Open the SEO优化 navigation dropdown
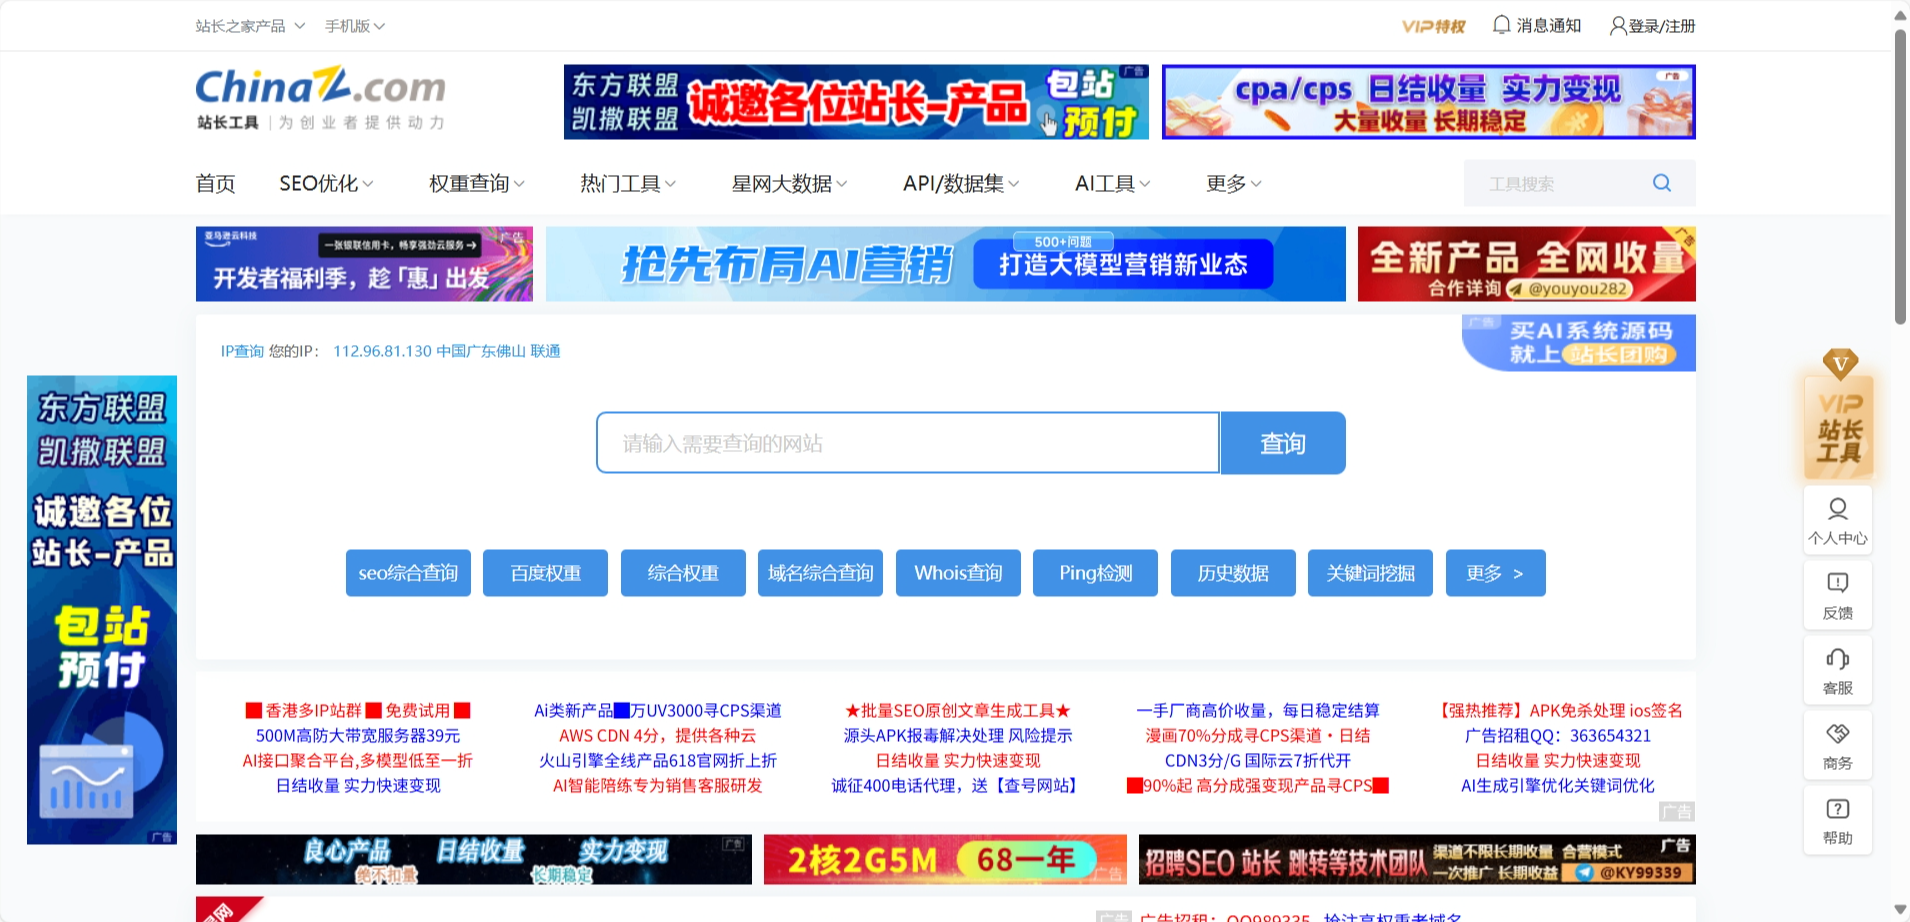Screen dimensions: 1910x922 324,183
